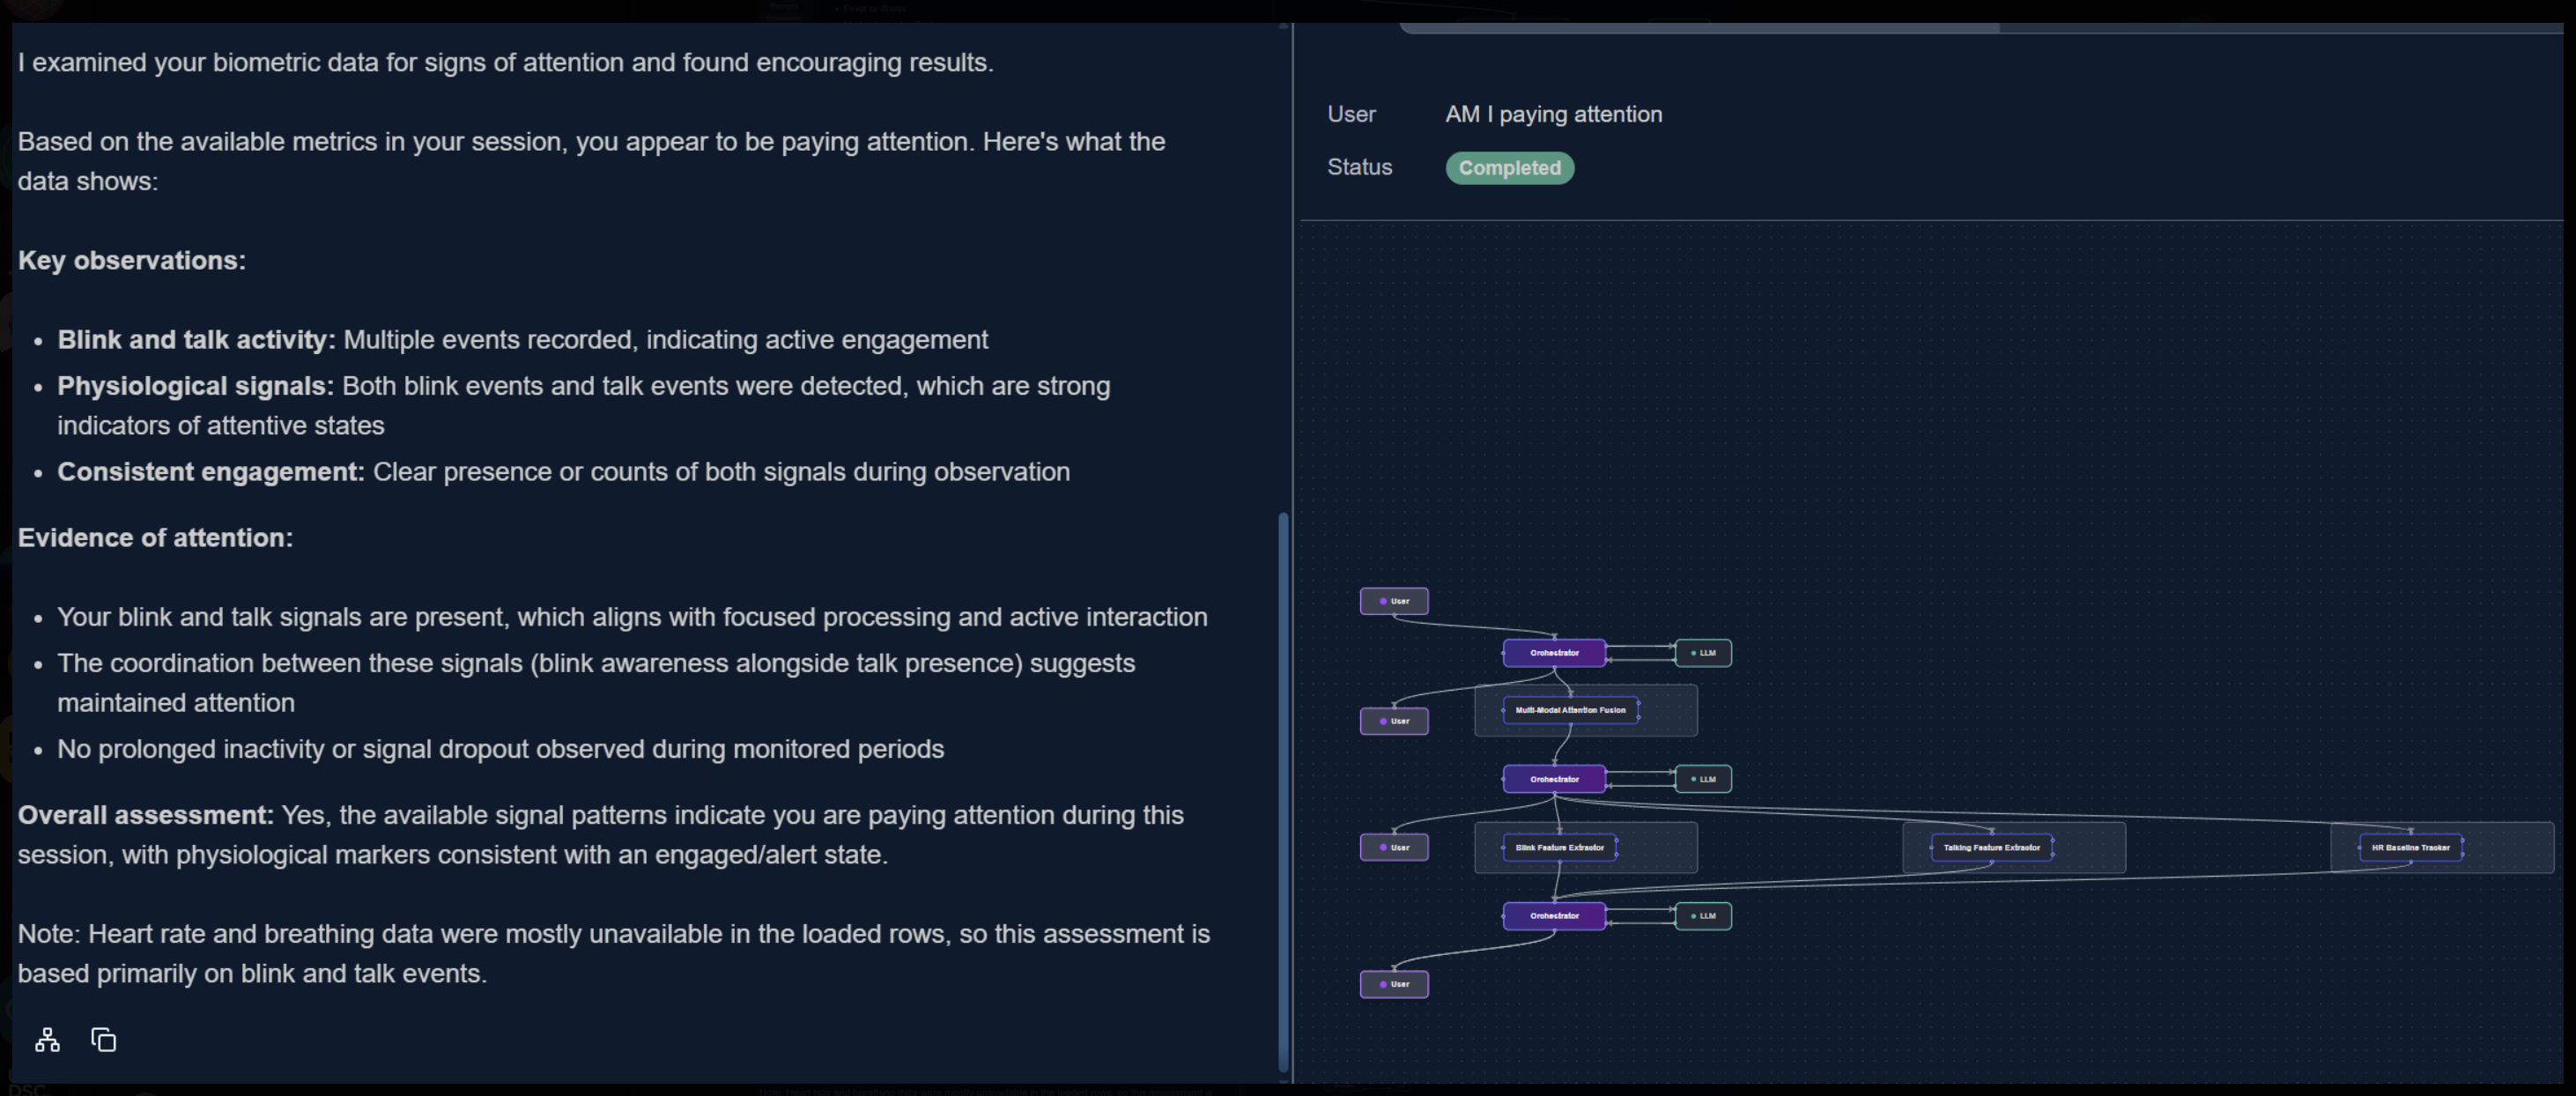Screen dimensions: 2576x1096
Task: Select the bottommost User node in graph
Action: point(1394,984)
